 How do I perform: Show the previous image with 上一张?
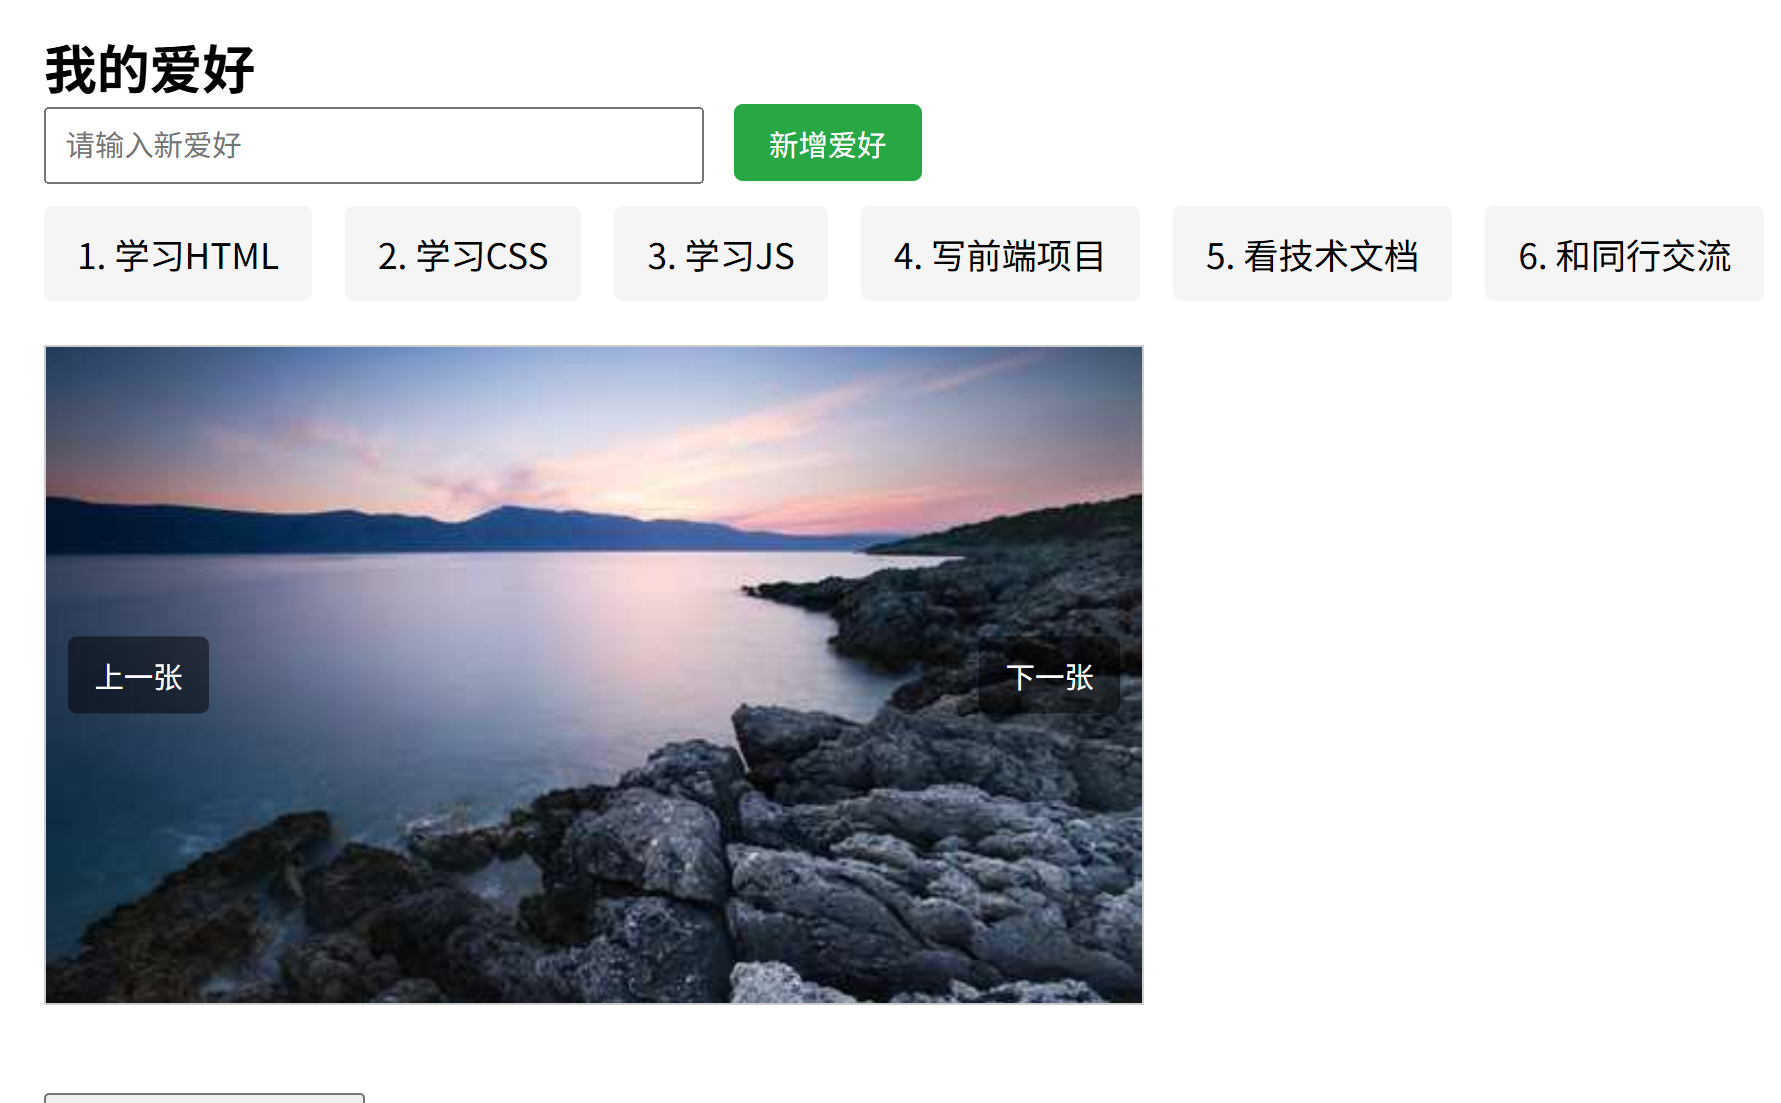(x=139, y=676)
